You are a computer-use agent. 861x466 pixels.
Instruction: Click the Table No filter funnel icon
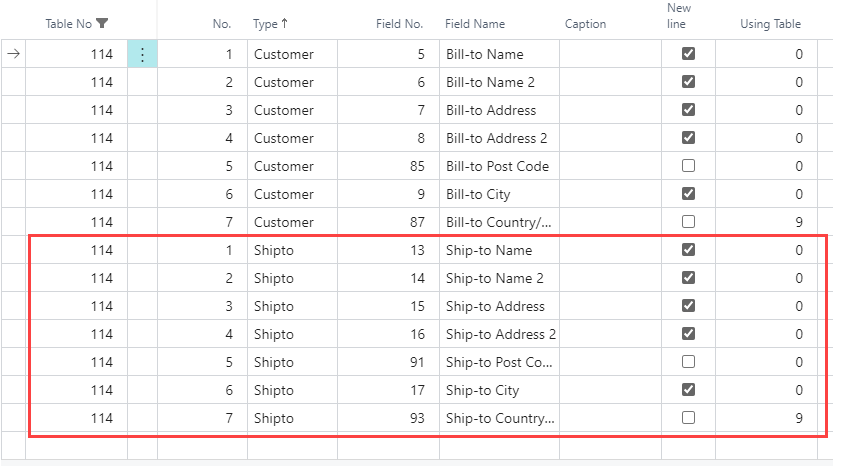102,24
